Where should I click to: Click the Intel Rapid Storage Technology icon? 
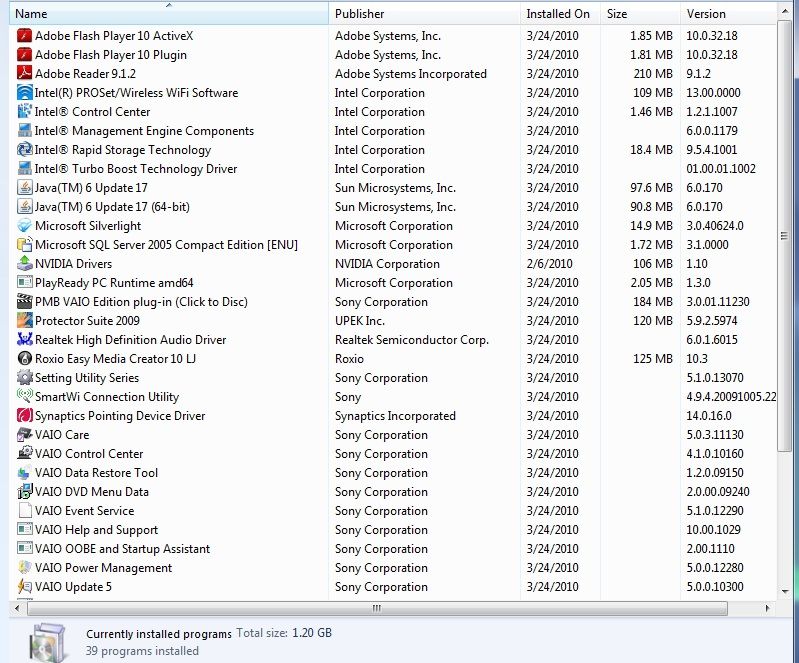pyautogui.click(x=24, y=150)
